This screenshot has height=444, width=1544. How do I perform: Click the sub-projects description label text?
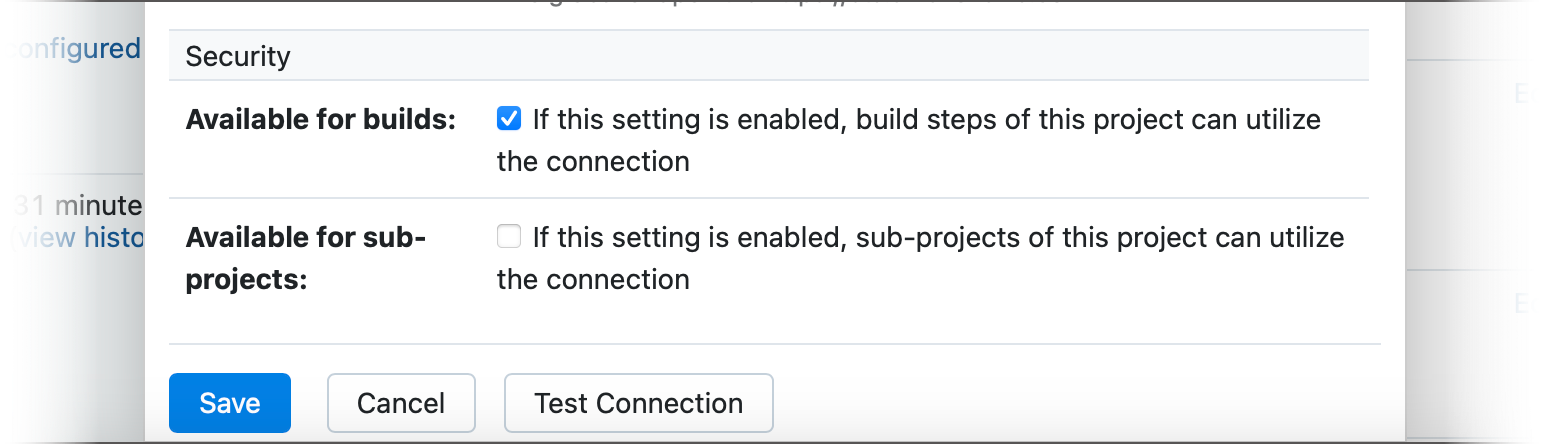tap(938, 238)
